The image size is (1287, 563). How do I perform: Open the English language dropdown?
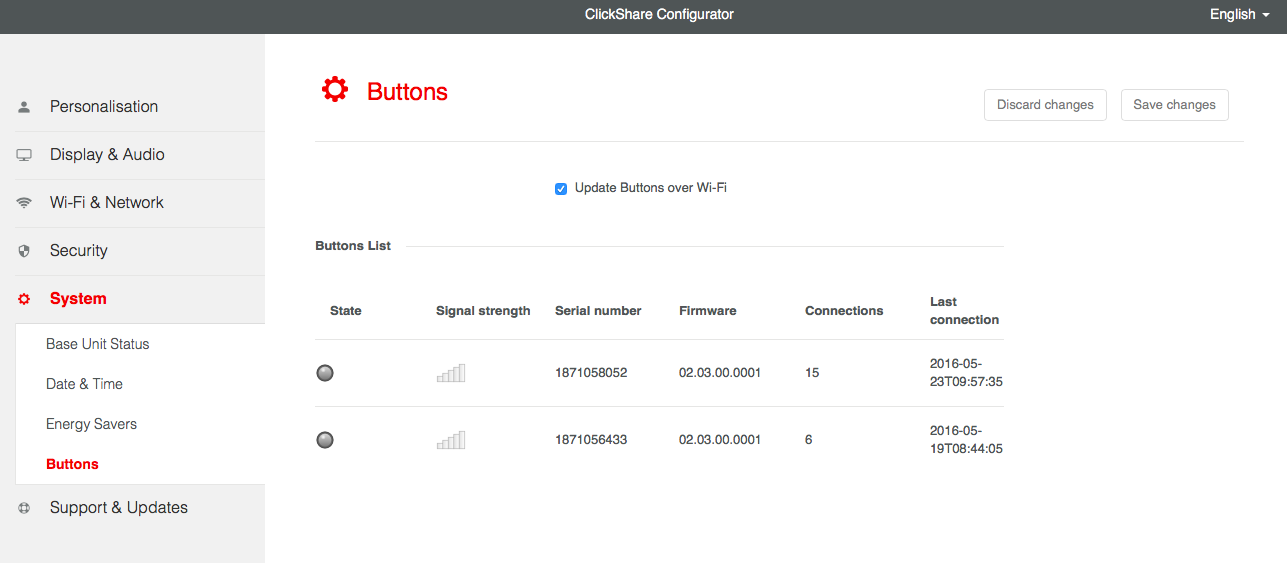point(1239,15)
